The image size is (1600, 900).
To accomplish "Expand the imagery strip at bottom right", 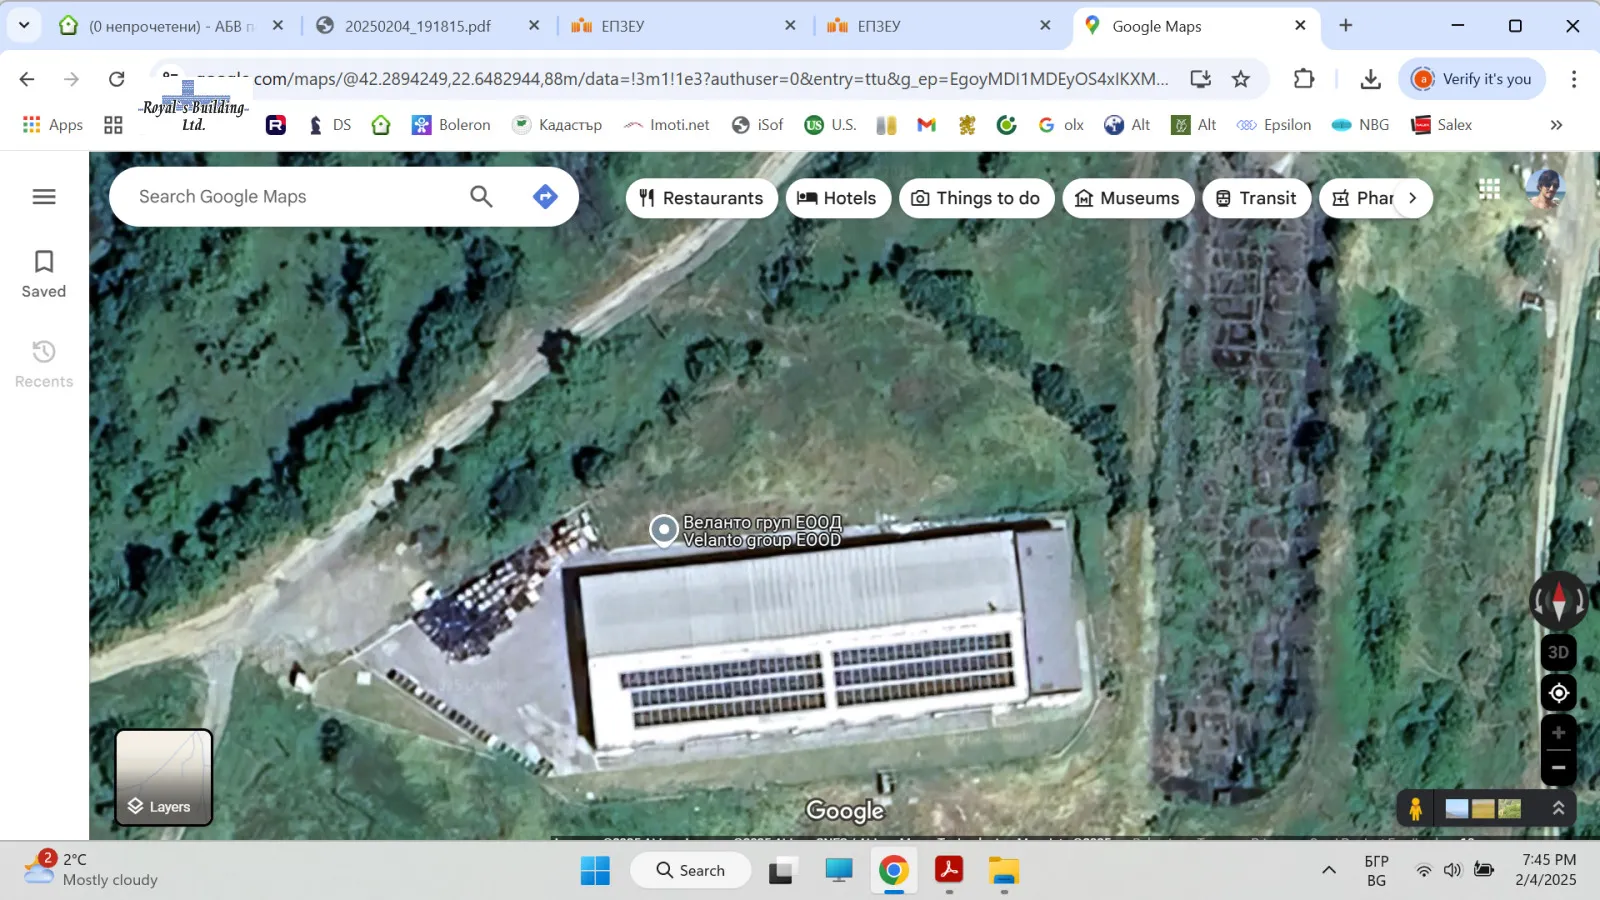I will (1558, 808).
